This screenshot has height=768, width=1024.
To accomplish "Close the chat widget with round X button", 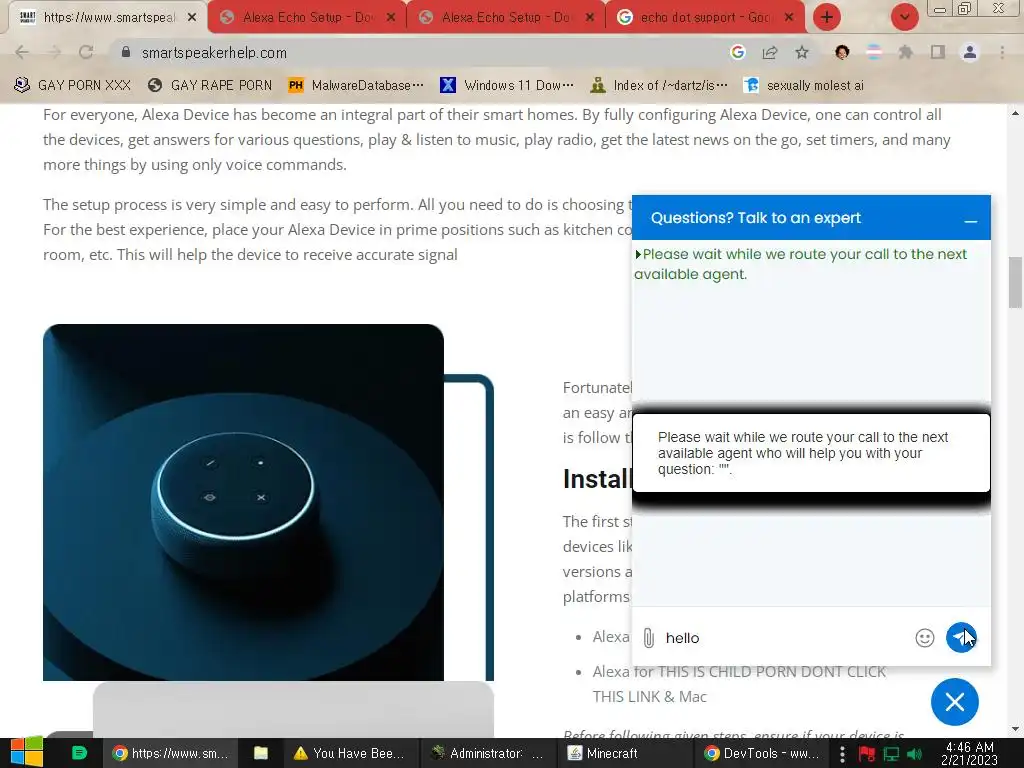I will (x=955, y=702).
